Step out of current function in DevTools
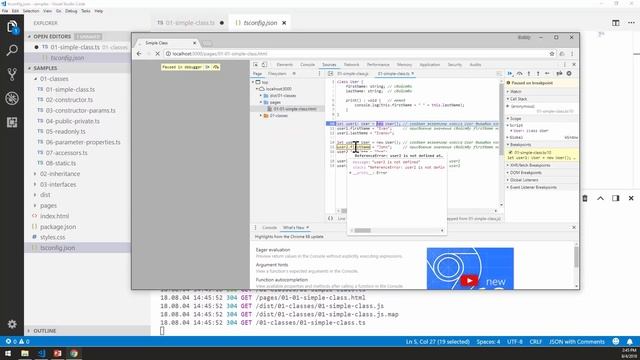Viewport: 640px width, 360px height. (538, 73)
